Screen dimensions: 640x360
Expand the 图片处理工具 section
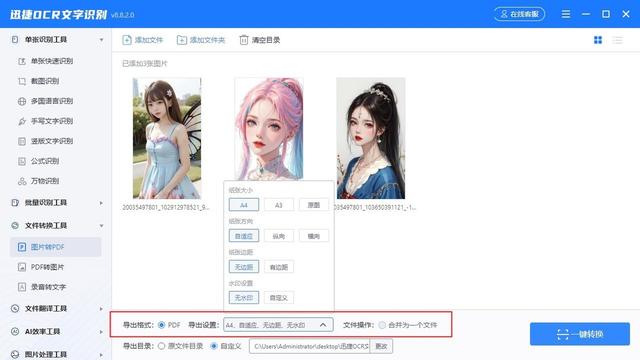click(101, 354)
